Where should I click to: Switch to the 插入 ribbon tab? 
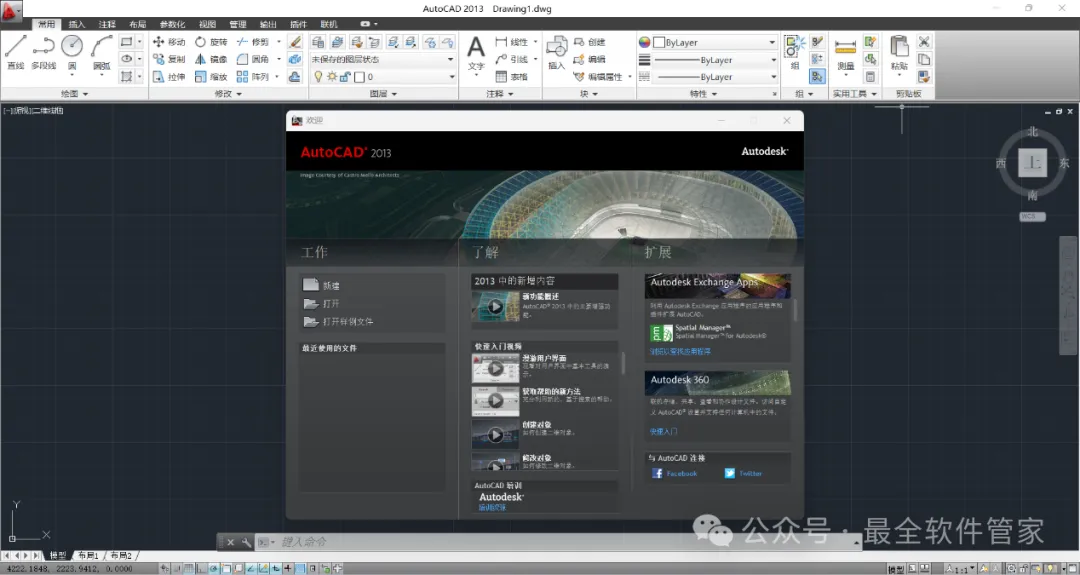click(76, 24)
